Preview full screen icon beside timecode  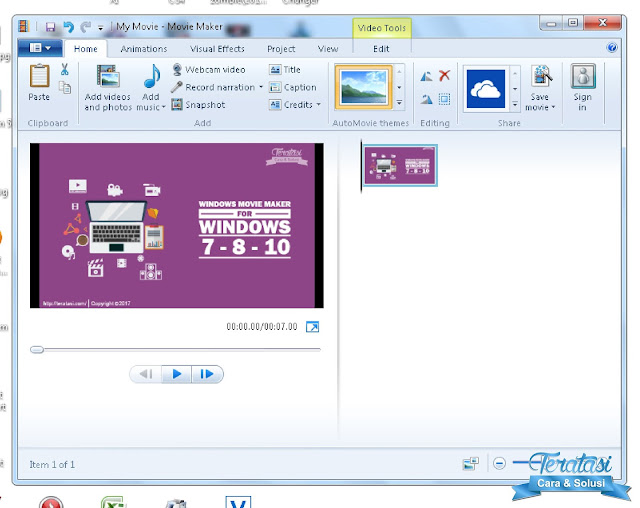pos(312,327)
